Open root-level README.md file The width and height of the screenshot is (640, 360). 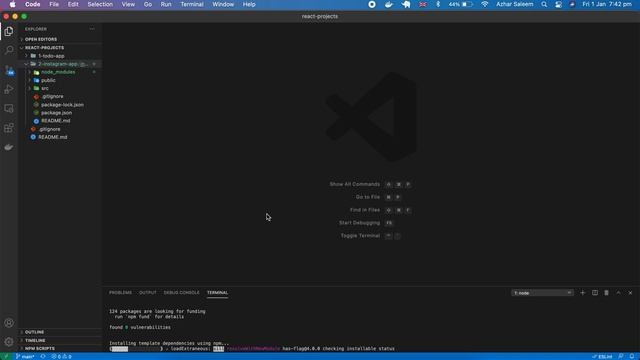coord(53,137)
